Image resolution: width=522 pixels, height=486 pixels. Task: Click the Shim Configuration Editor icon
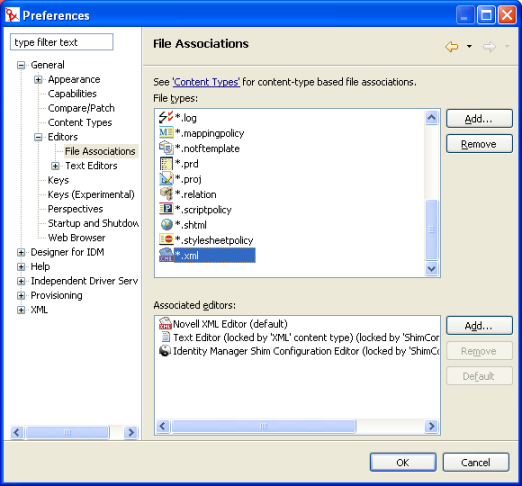click(165, 351)
